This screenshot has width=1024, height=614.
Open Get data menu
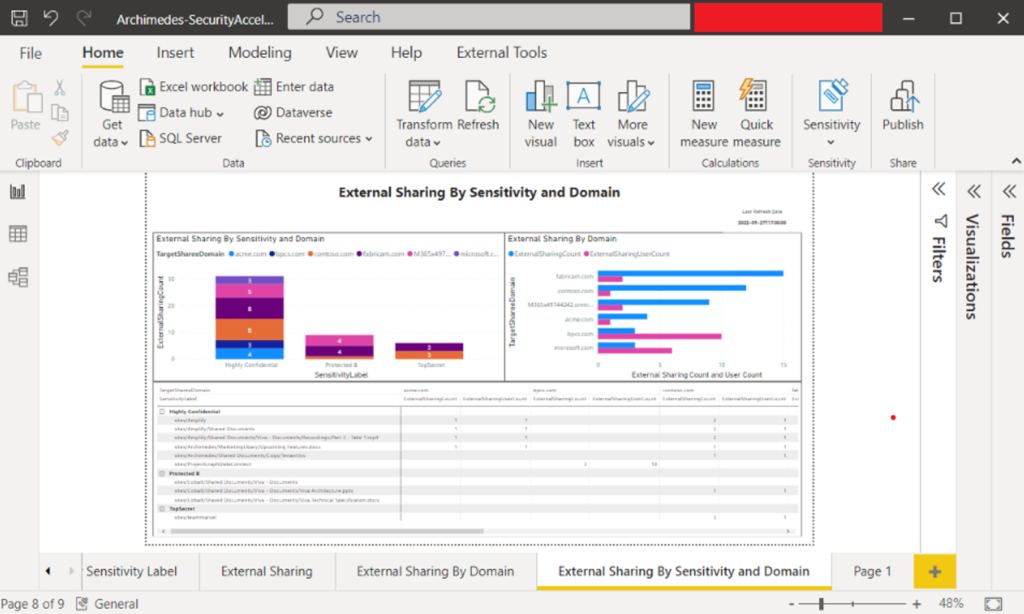coord(111,114)
